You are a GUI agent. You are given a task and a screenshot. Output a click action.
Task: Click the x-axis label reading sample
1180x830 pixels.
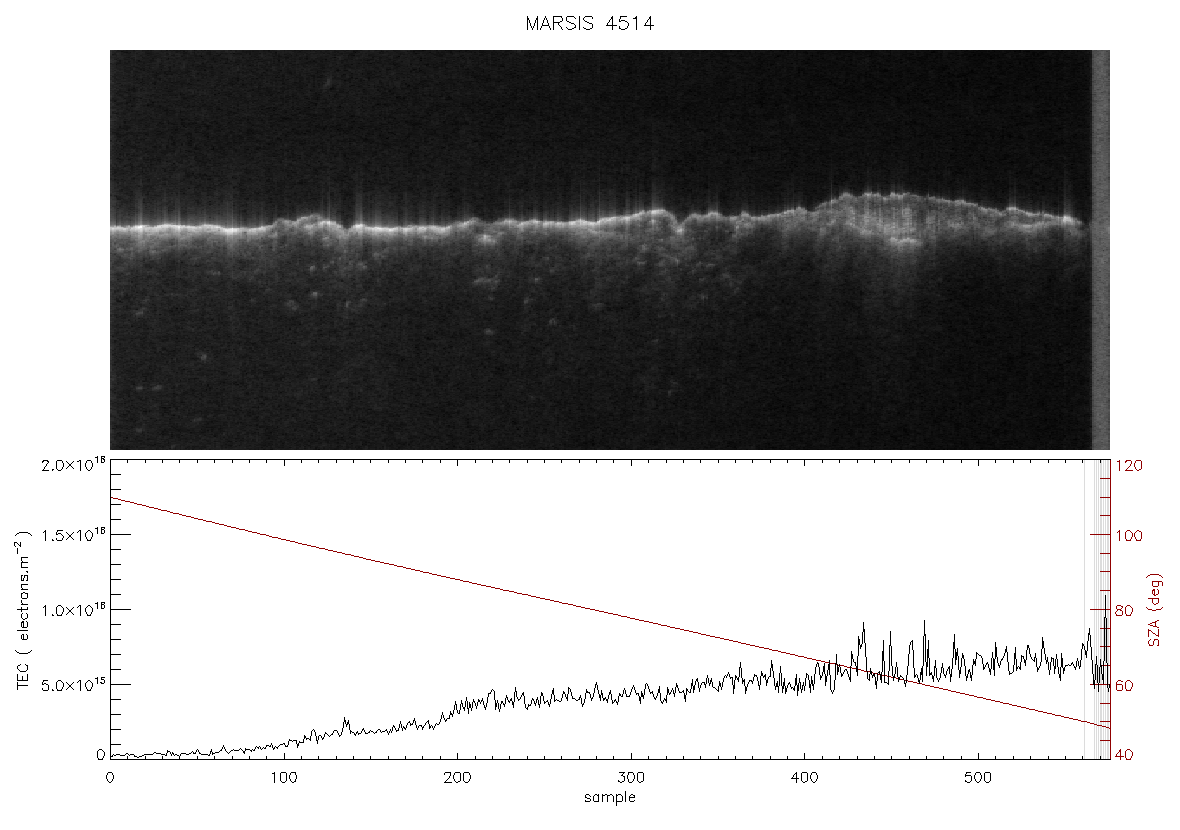610,798
